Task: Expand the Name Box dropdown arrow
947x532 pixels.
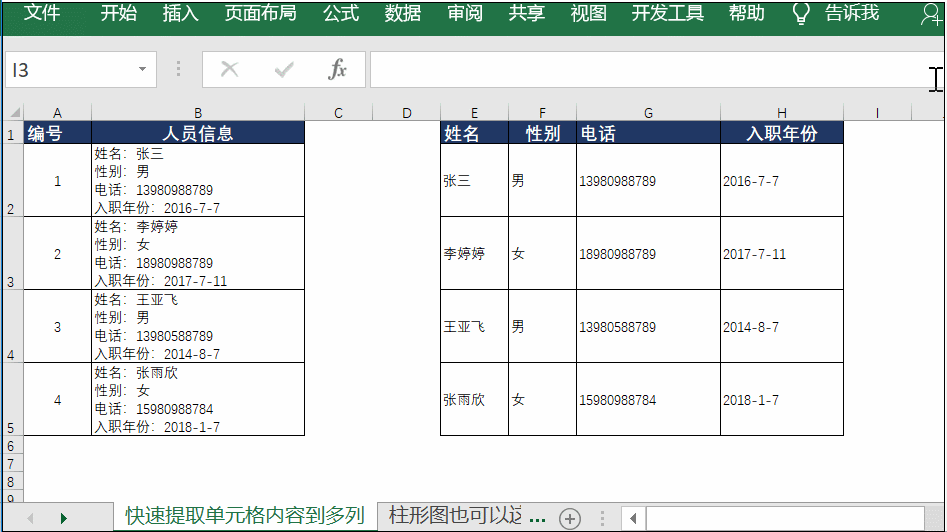Action: coord(143,69)
